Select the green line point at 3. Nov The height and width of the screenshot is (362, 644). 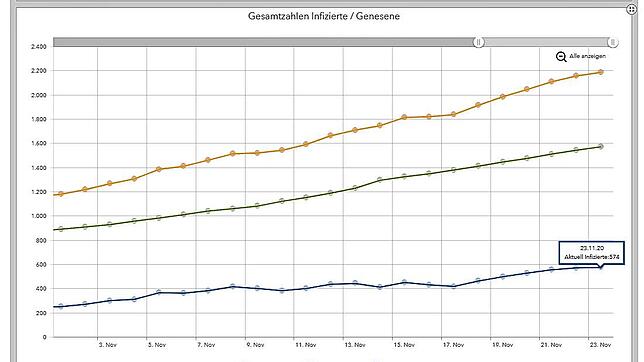click(x=110, y=224)
